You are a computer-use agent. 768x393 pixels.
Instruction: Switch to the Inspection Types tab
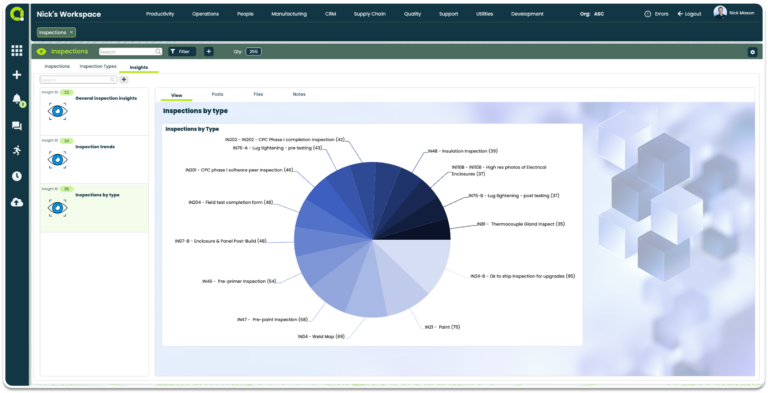tap(98, 66)
